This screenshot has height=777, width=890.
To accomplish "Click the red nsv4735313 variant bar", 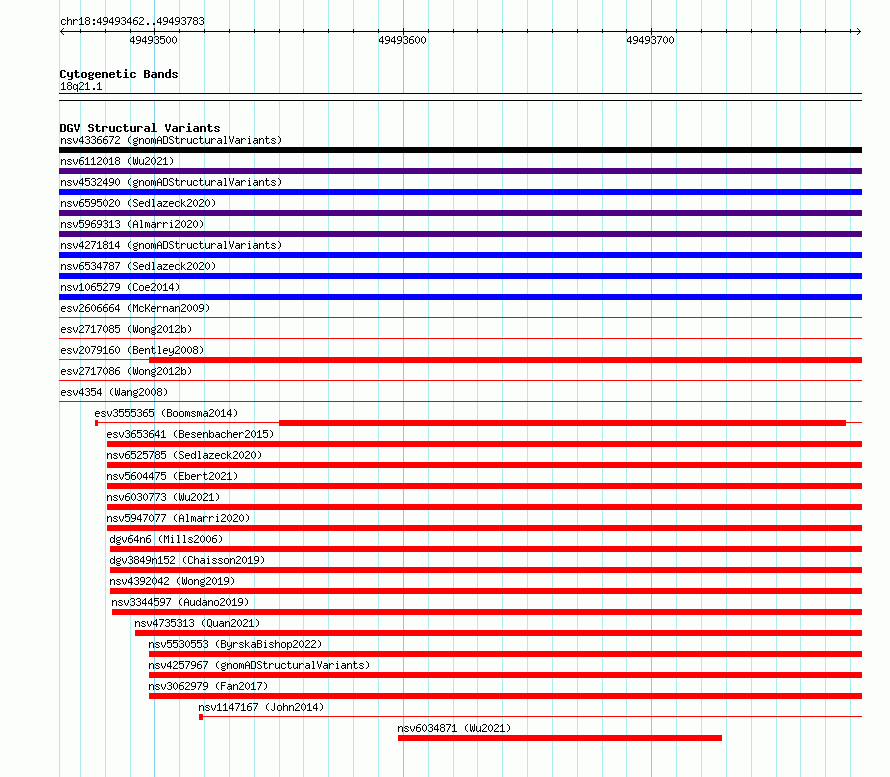I will pos(498,633).
